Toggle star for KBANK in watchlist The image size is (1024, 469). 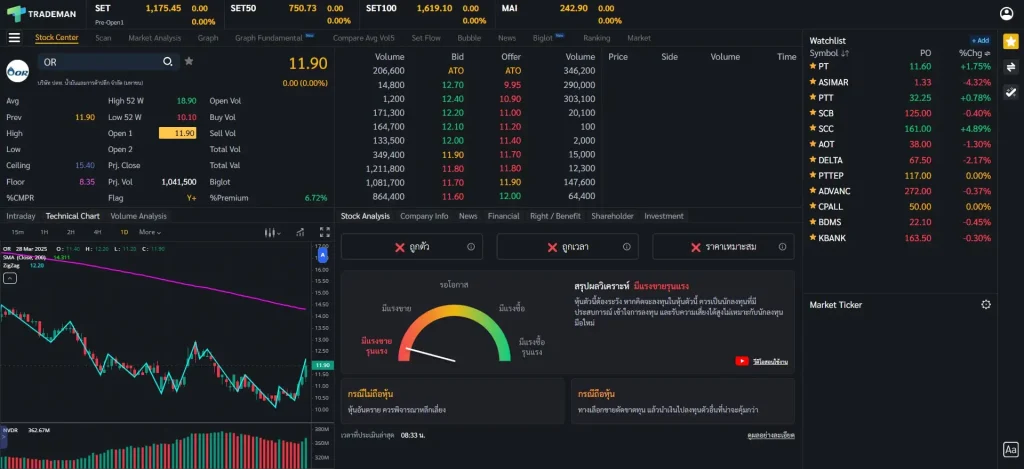coord(813,238)
